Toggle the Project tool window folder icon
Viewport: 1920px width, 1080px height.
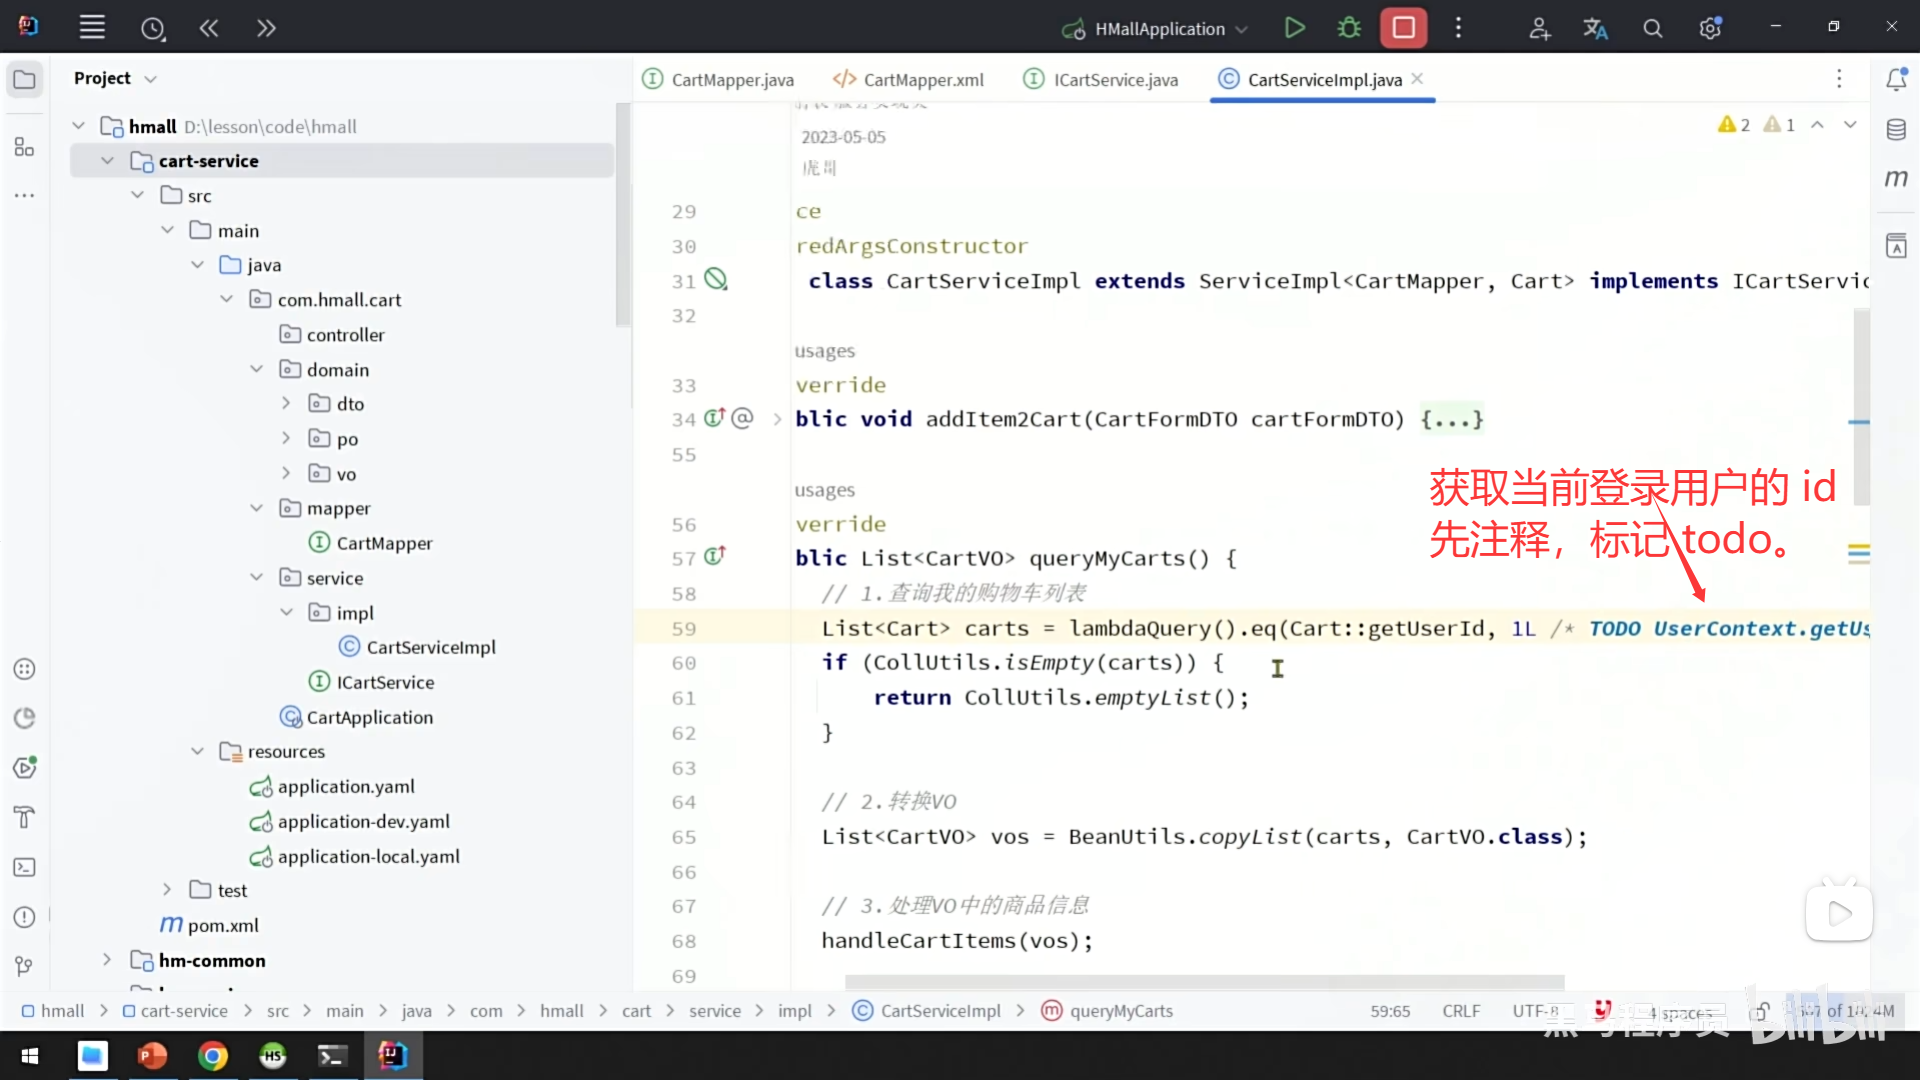point(25,79)
